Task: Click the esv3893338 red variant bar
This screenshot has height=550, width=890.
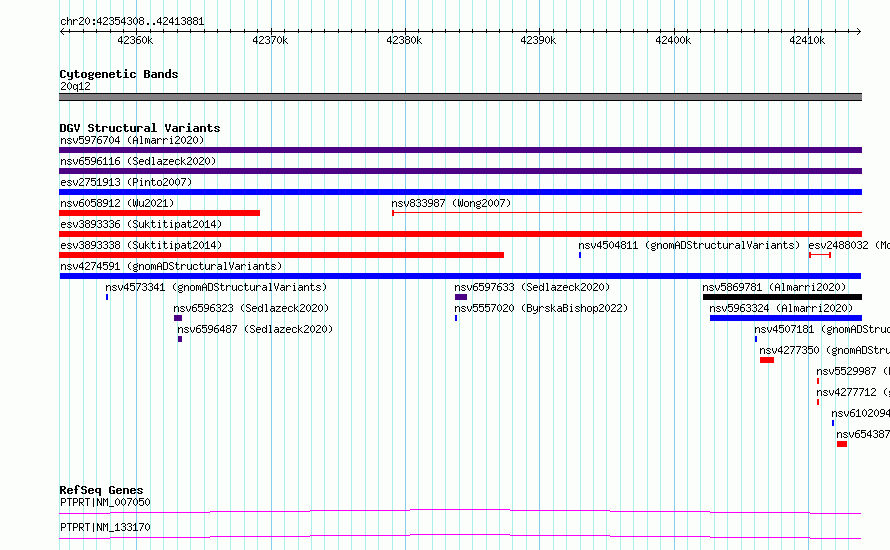Action: (x=282, y=255)
